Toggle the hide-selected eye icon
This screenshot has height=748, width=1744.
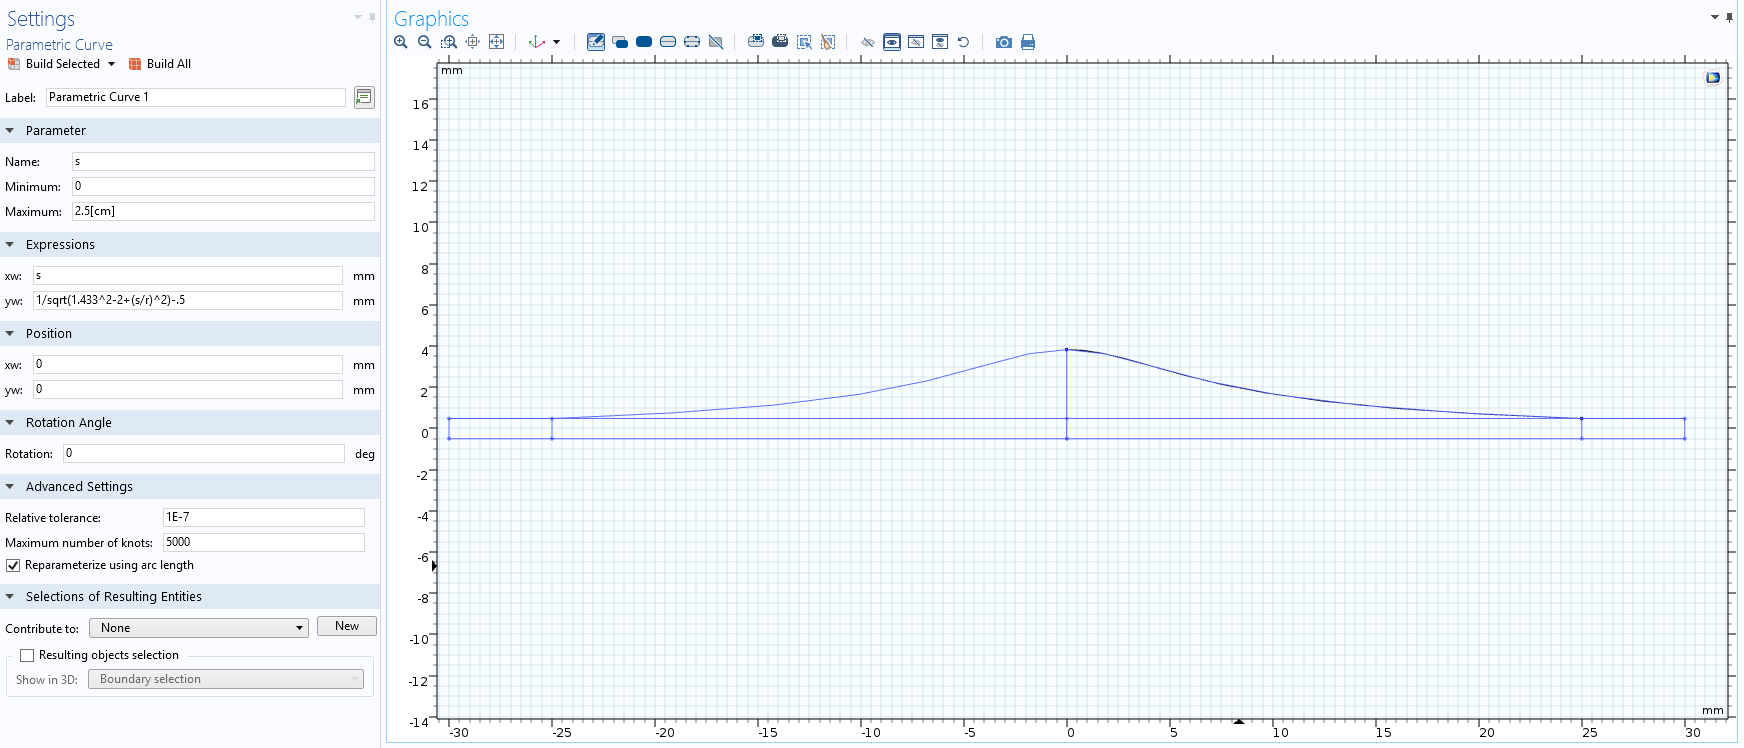(867, 42)
